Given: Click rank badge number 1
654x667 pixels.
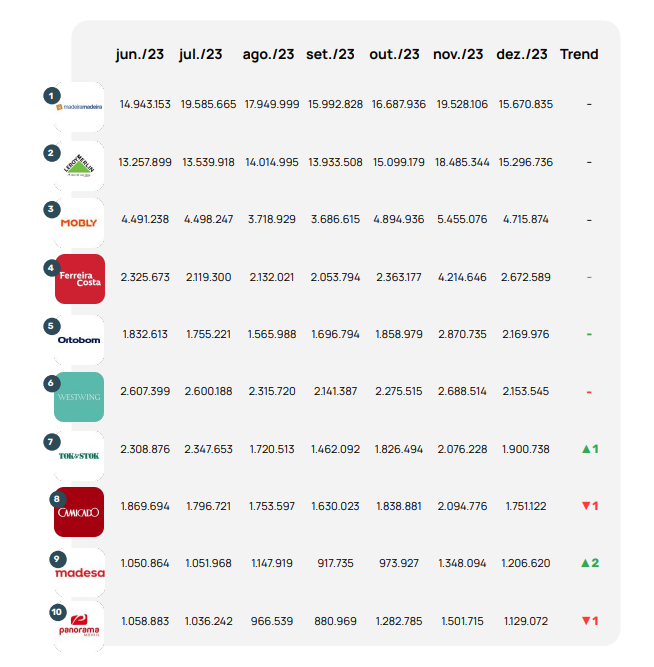Looking at the screenshot, I should (x=49, y=95).
